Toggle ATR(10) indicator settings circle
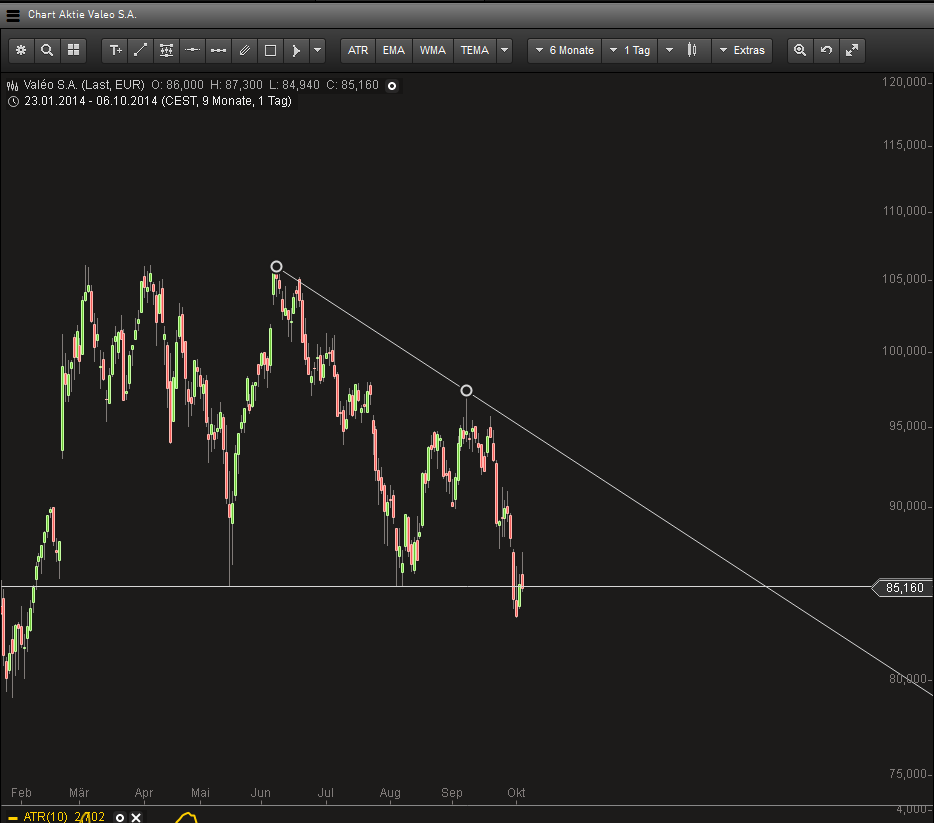The height and width of the screenshot is (823, 934). click(x=120, y=817)
